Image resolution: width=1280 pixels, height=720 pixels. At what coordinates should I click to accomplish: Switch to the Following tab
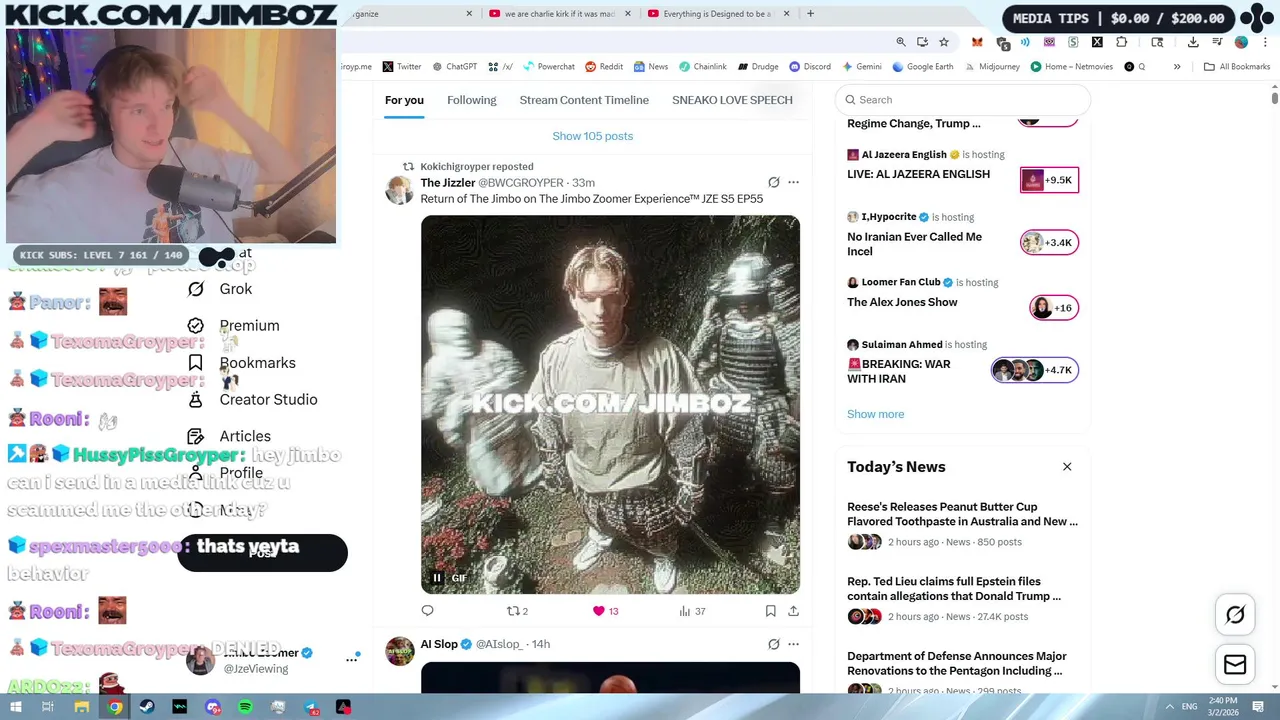coord(472,100)
